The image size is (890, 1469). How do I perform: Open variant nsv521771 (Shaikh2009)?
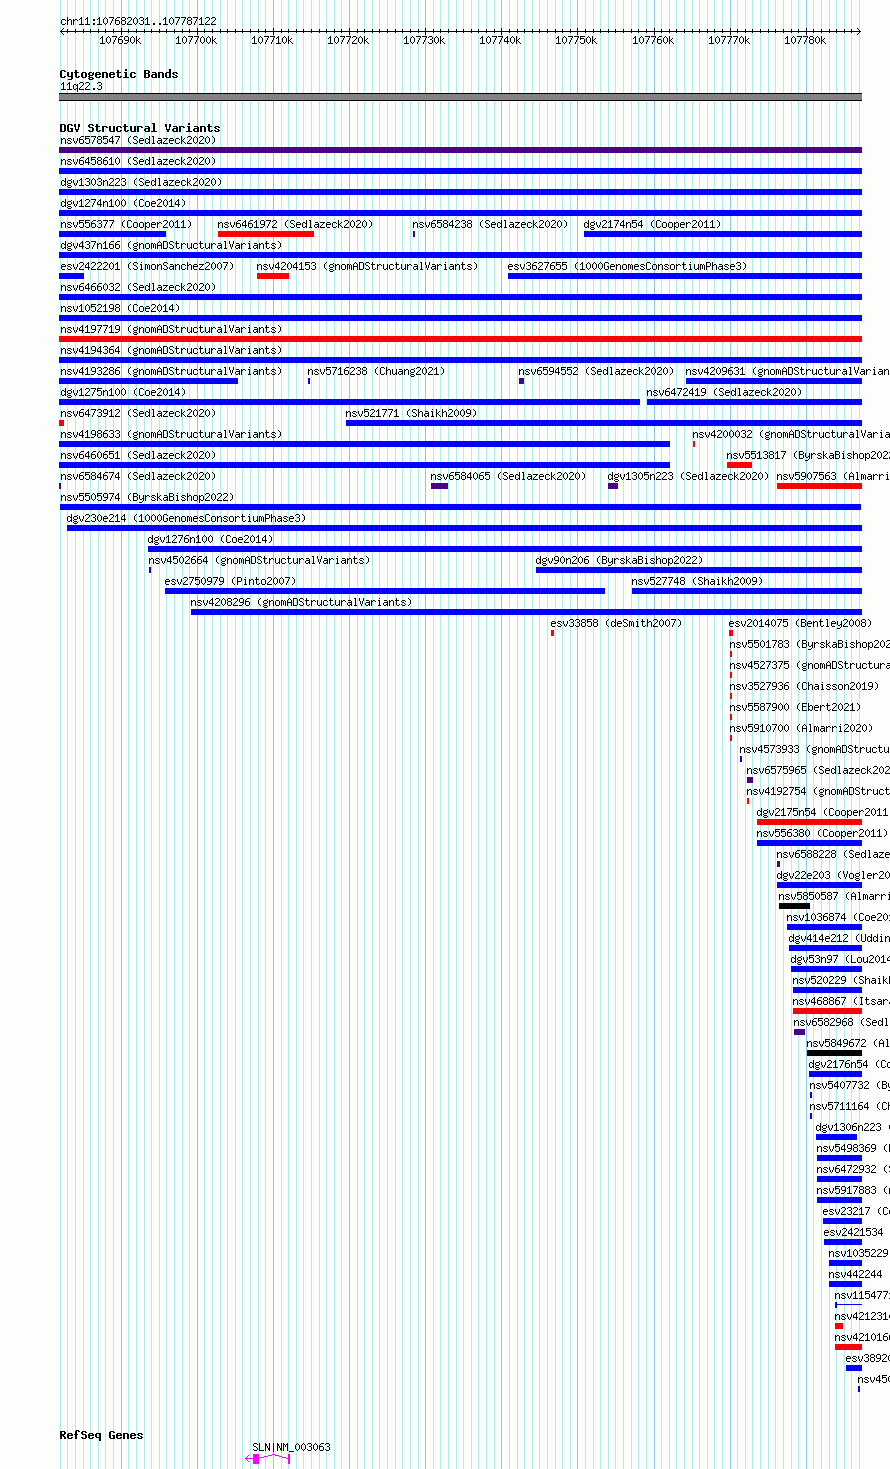[x=411, y=413]
